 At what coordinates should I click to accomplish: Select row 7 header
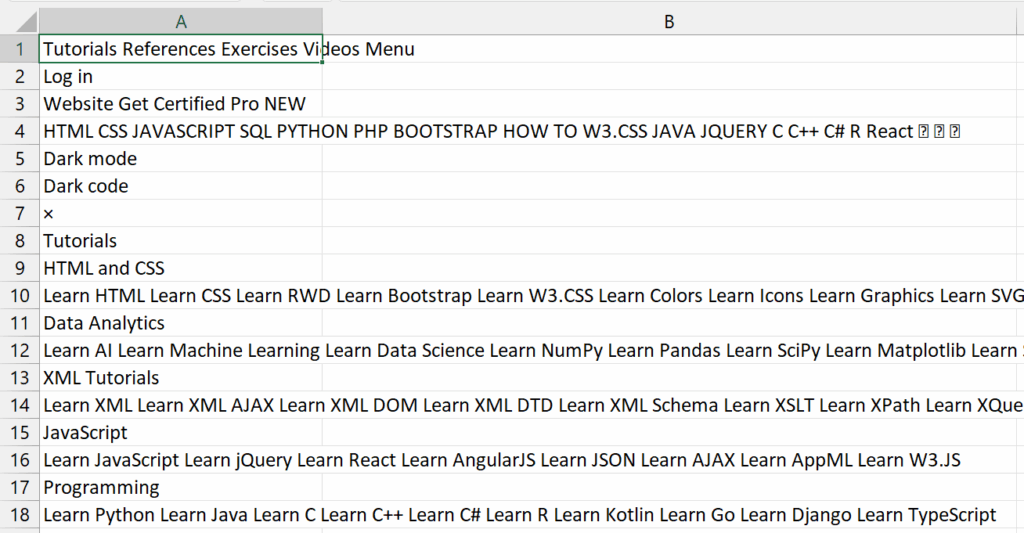(x=20, y=214)
